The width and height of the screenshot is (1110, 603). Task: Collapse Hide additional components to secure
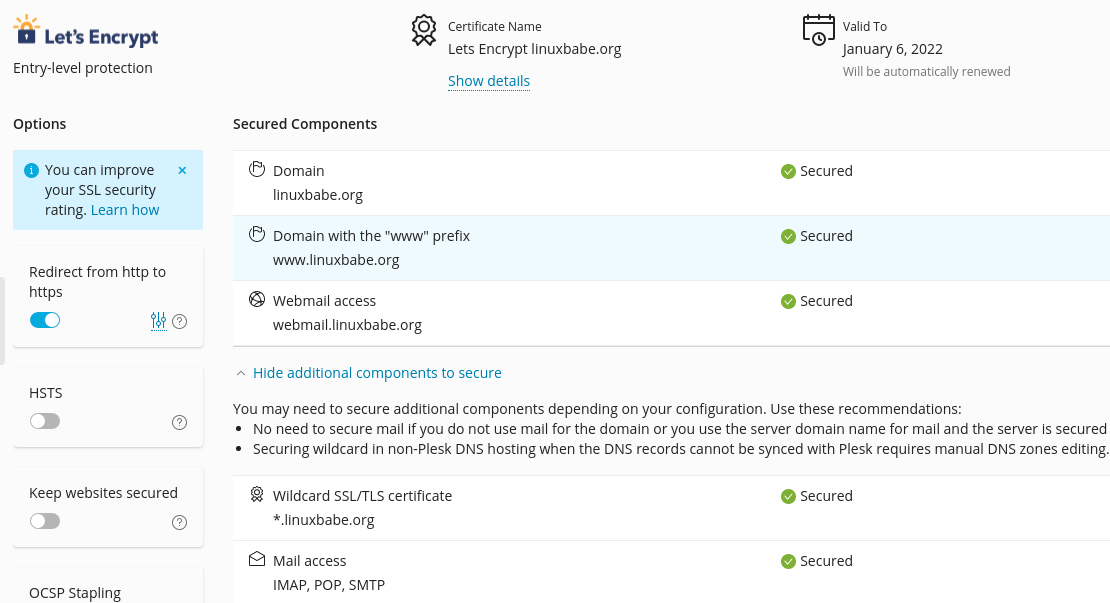coord(376,373)
